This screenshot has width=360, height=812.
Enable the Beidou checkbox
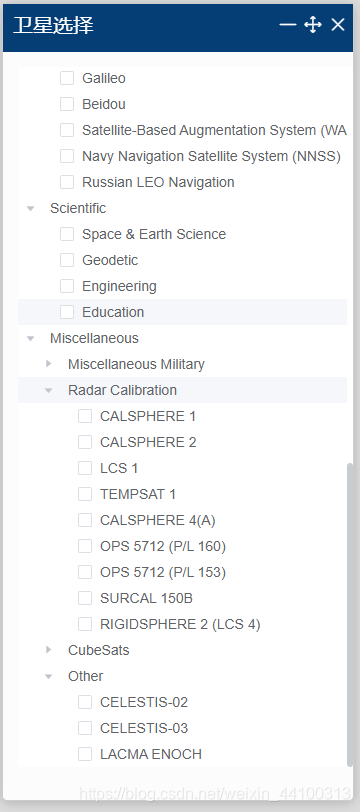click(x=67, y=104)
